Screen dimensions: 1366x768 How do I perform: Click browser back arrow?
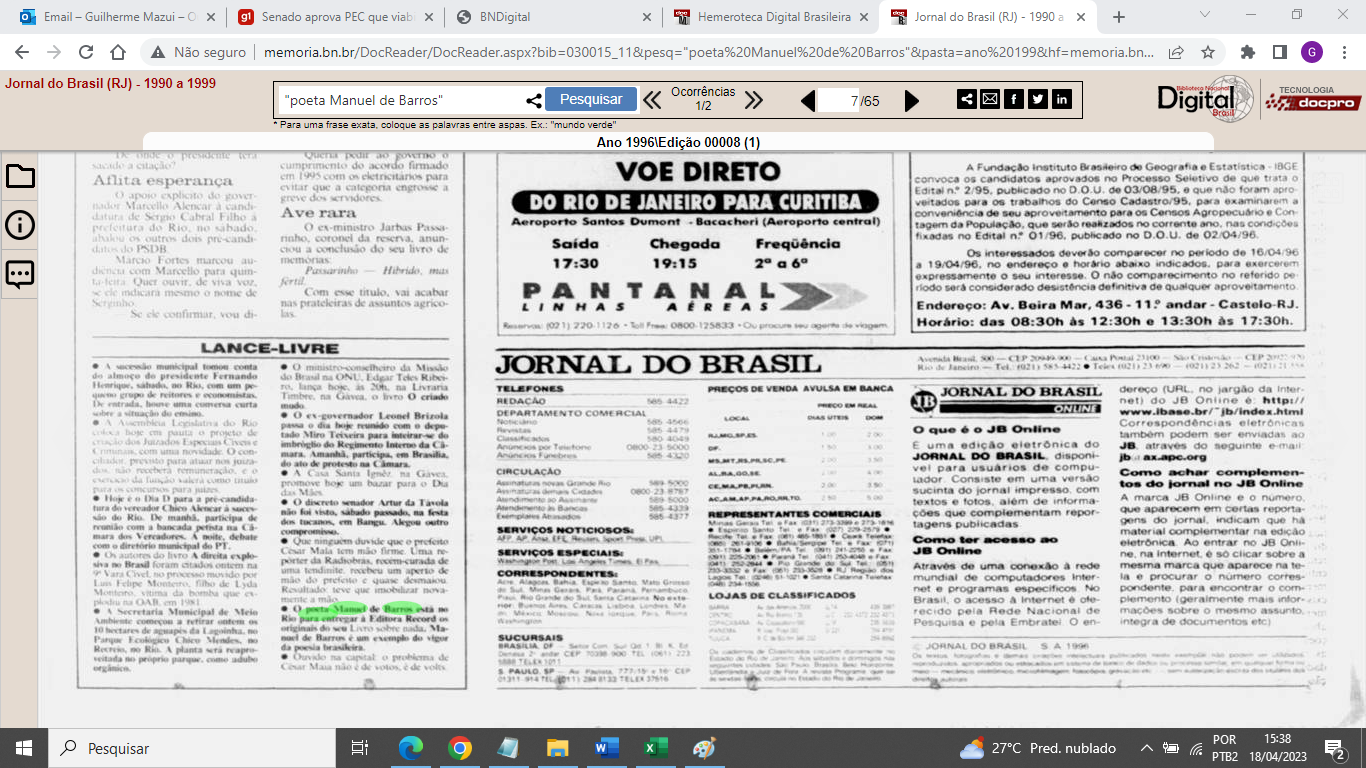[x=22, y=52]
